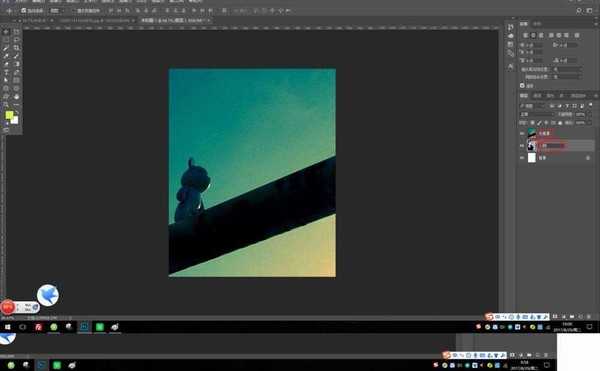Open the Libraries cloud panel icon
This screenshot has height=371, width=600.
[510, 36]
